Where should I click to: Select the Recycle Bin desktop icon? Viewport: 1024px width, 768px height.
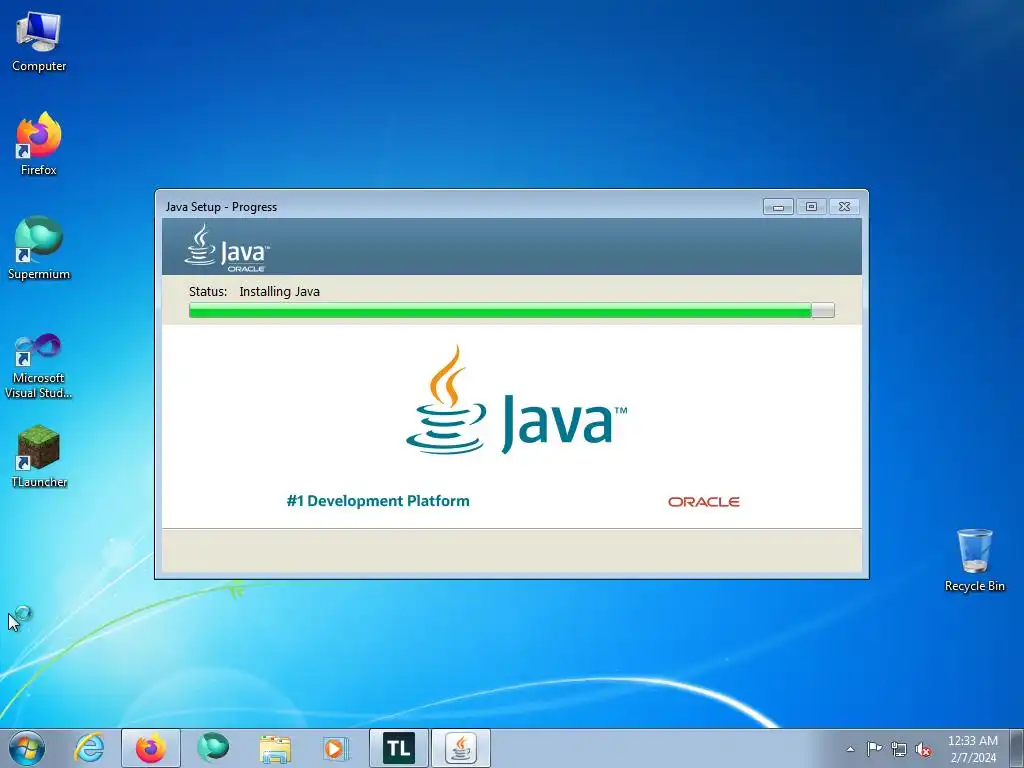tap(974, 560)
